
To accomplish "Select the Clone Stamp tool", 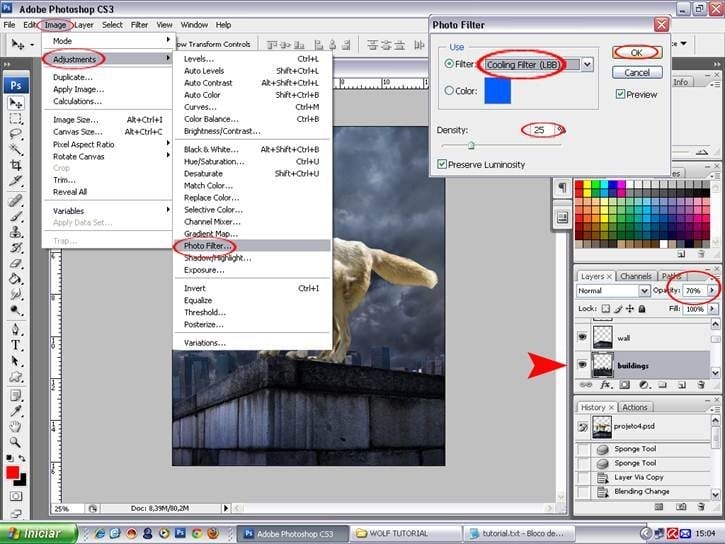I will (x=16, y=232).
